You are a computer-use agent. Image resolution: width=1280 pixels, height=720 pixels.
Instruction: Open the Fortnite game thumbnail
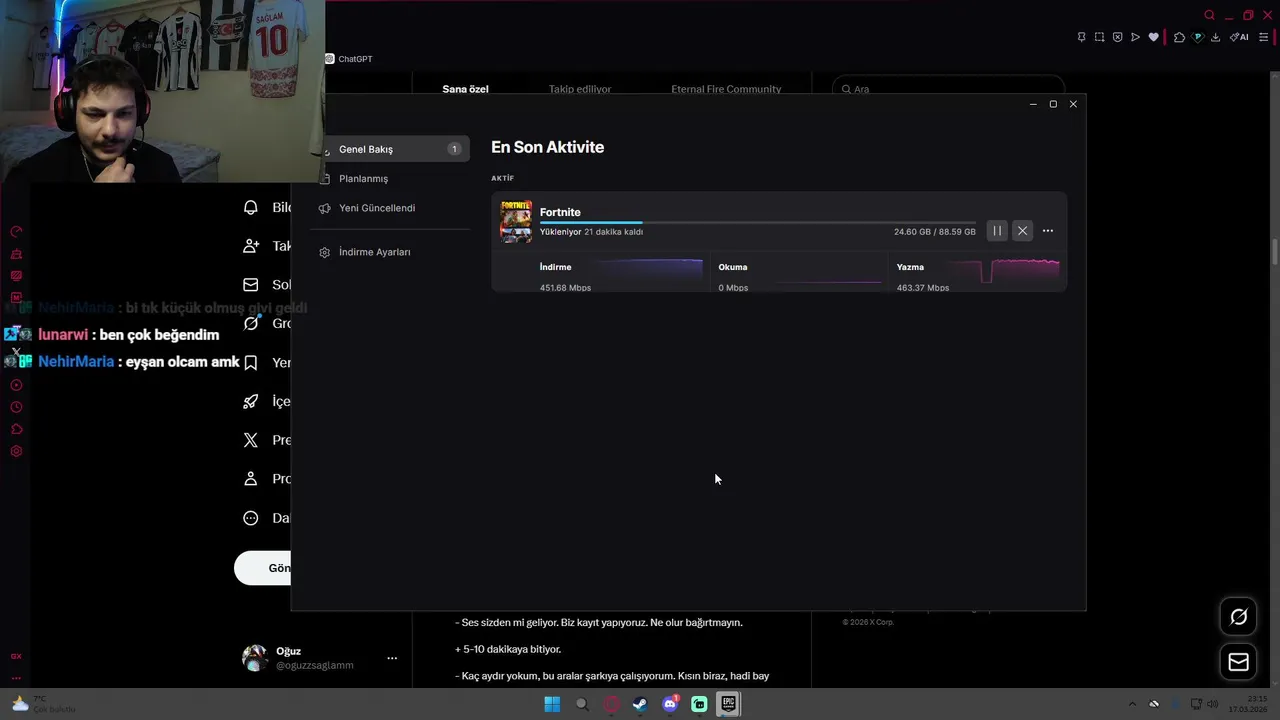coord(516,222)
